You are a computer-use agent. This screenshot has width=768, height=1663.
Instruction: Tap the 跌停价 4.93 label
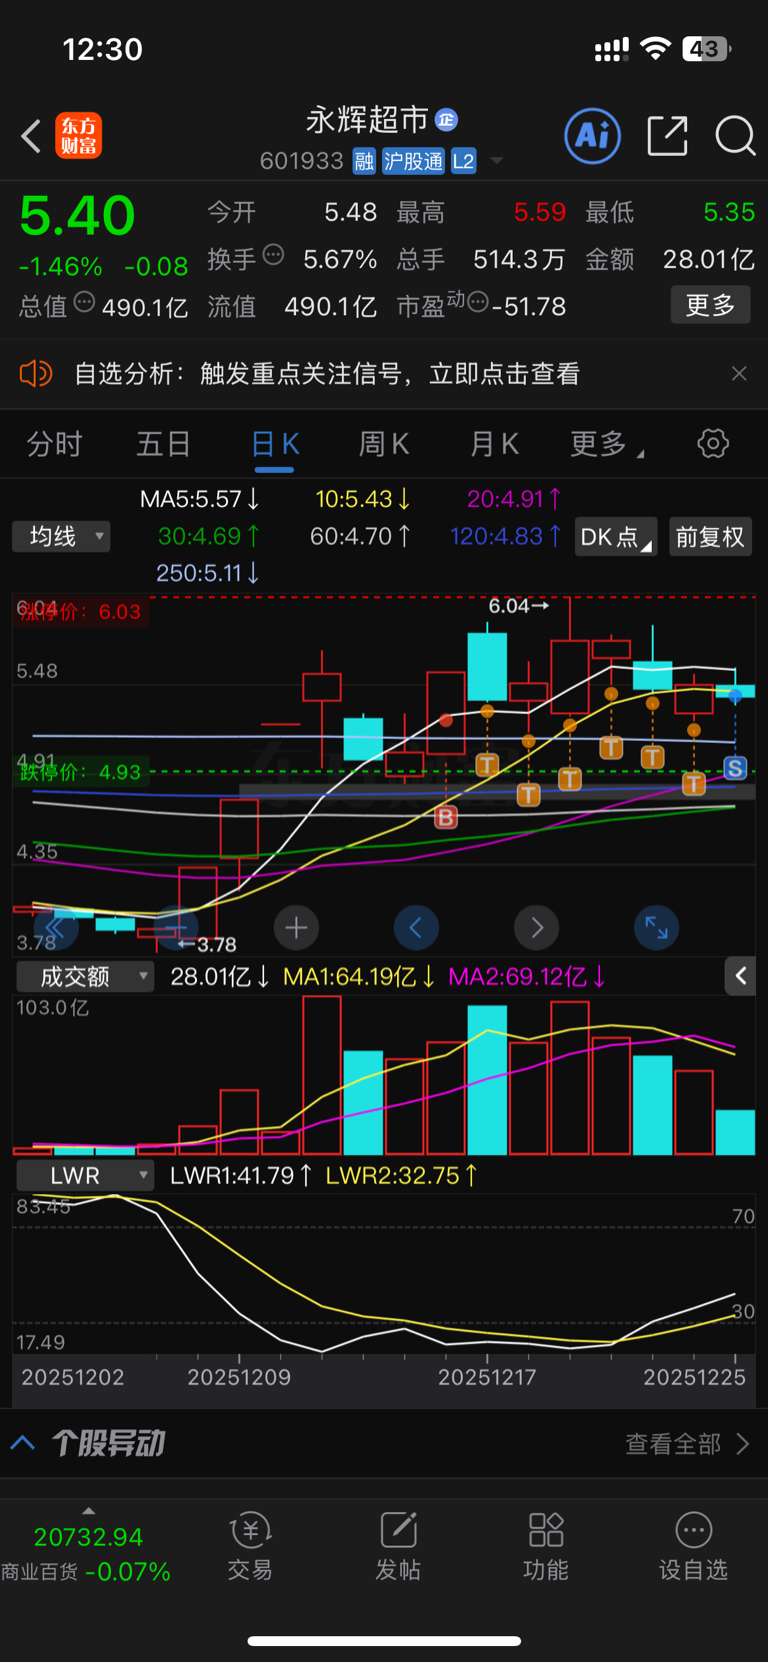coord(82,772)
